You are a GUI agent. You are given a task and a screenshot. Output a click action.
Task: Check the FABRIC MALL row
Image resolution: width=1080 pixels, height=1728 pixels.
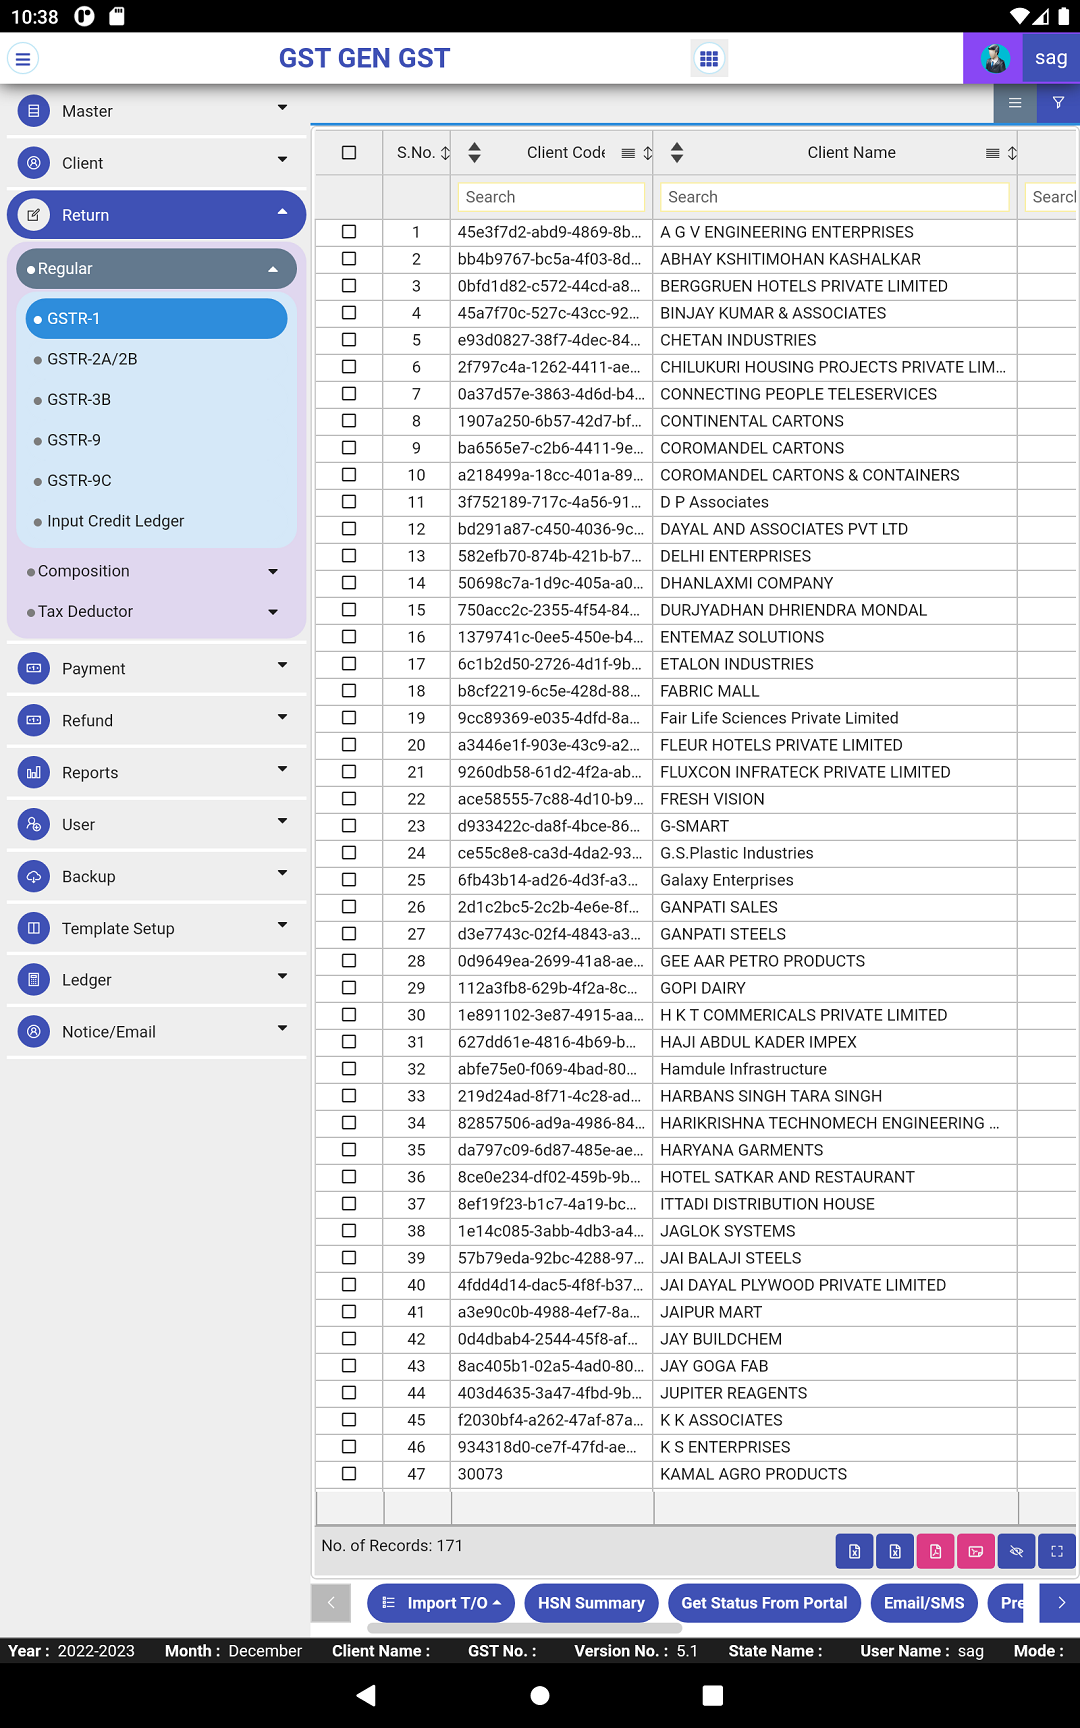pyautogui.click(x=349, y=691)
